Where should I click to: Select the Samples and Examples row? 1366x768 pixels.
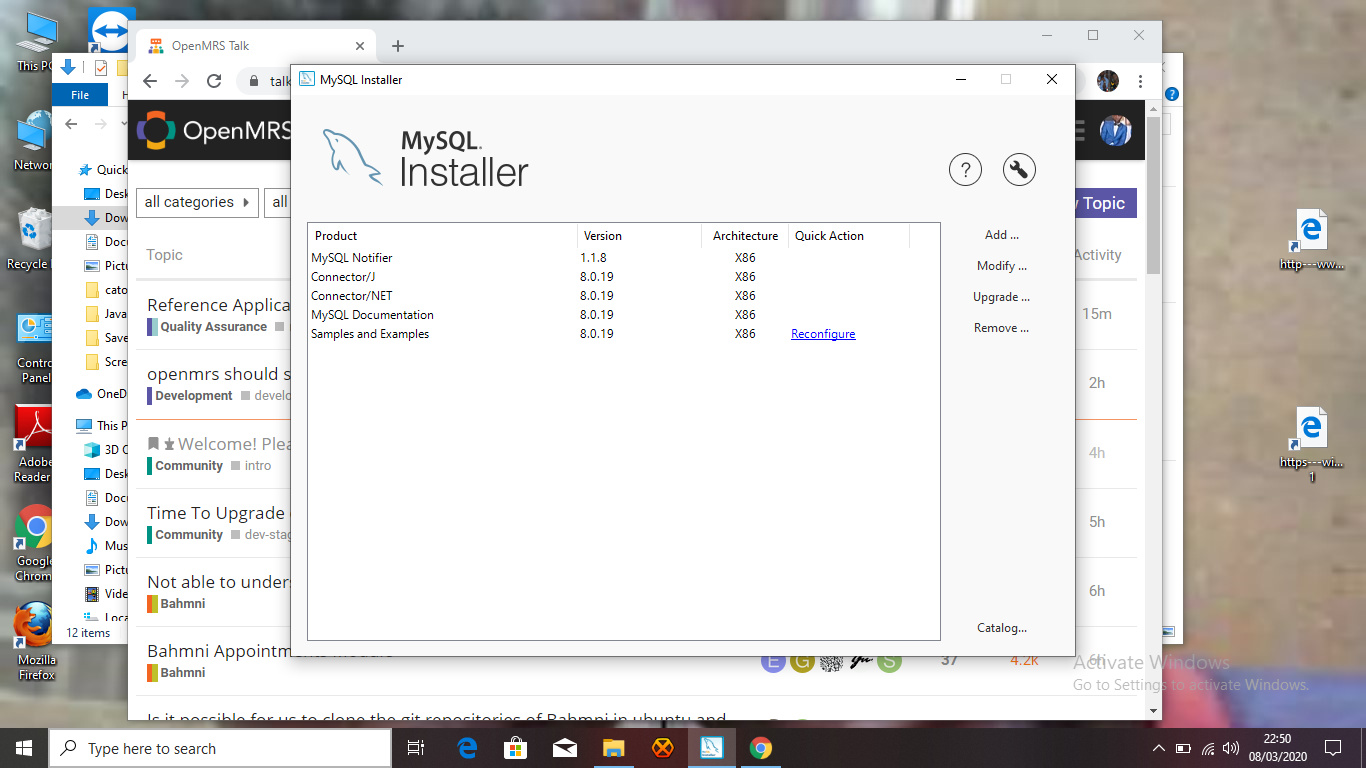623,334
